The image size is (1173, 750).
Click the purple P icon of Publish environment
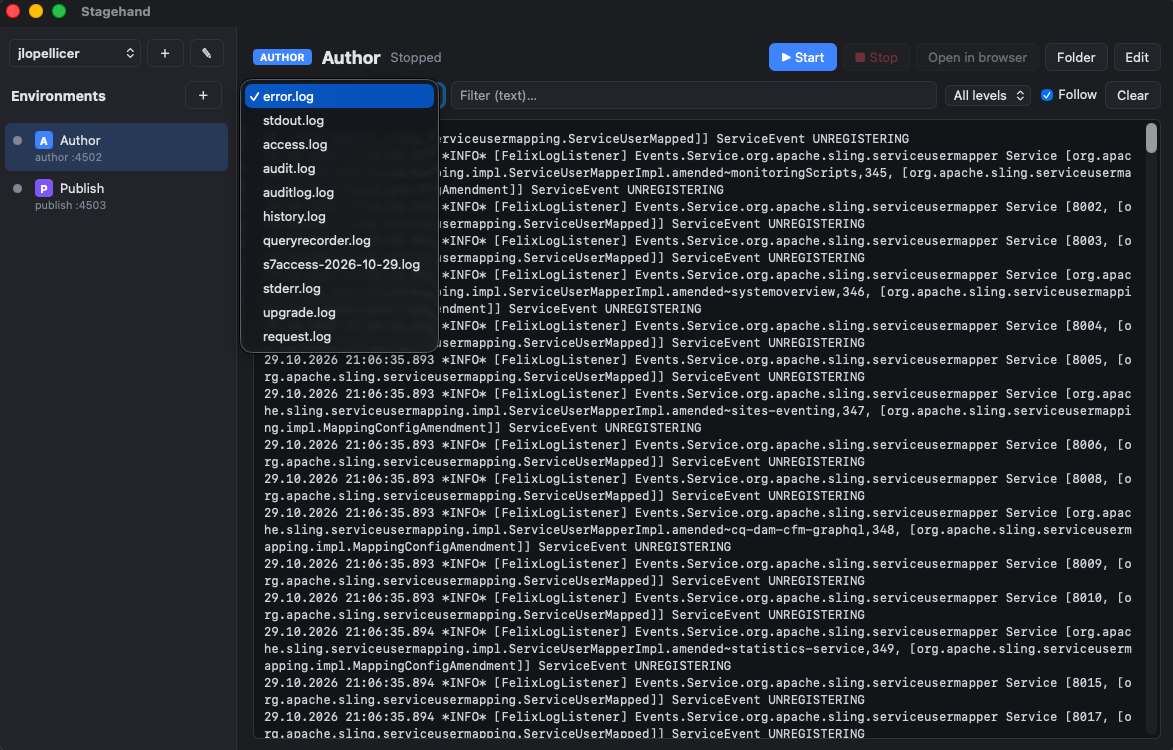pyautogui.click(x=44, y=188)
